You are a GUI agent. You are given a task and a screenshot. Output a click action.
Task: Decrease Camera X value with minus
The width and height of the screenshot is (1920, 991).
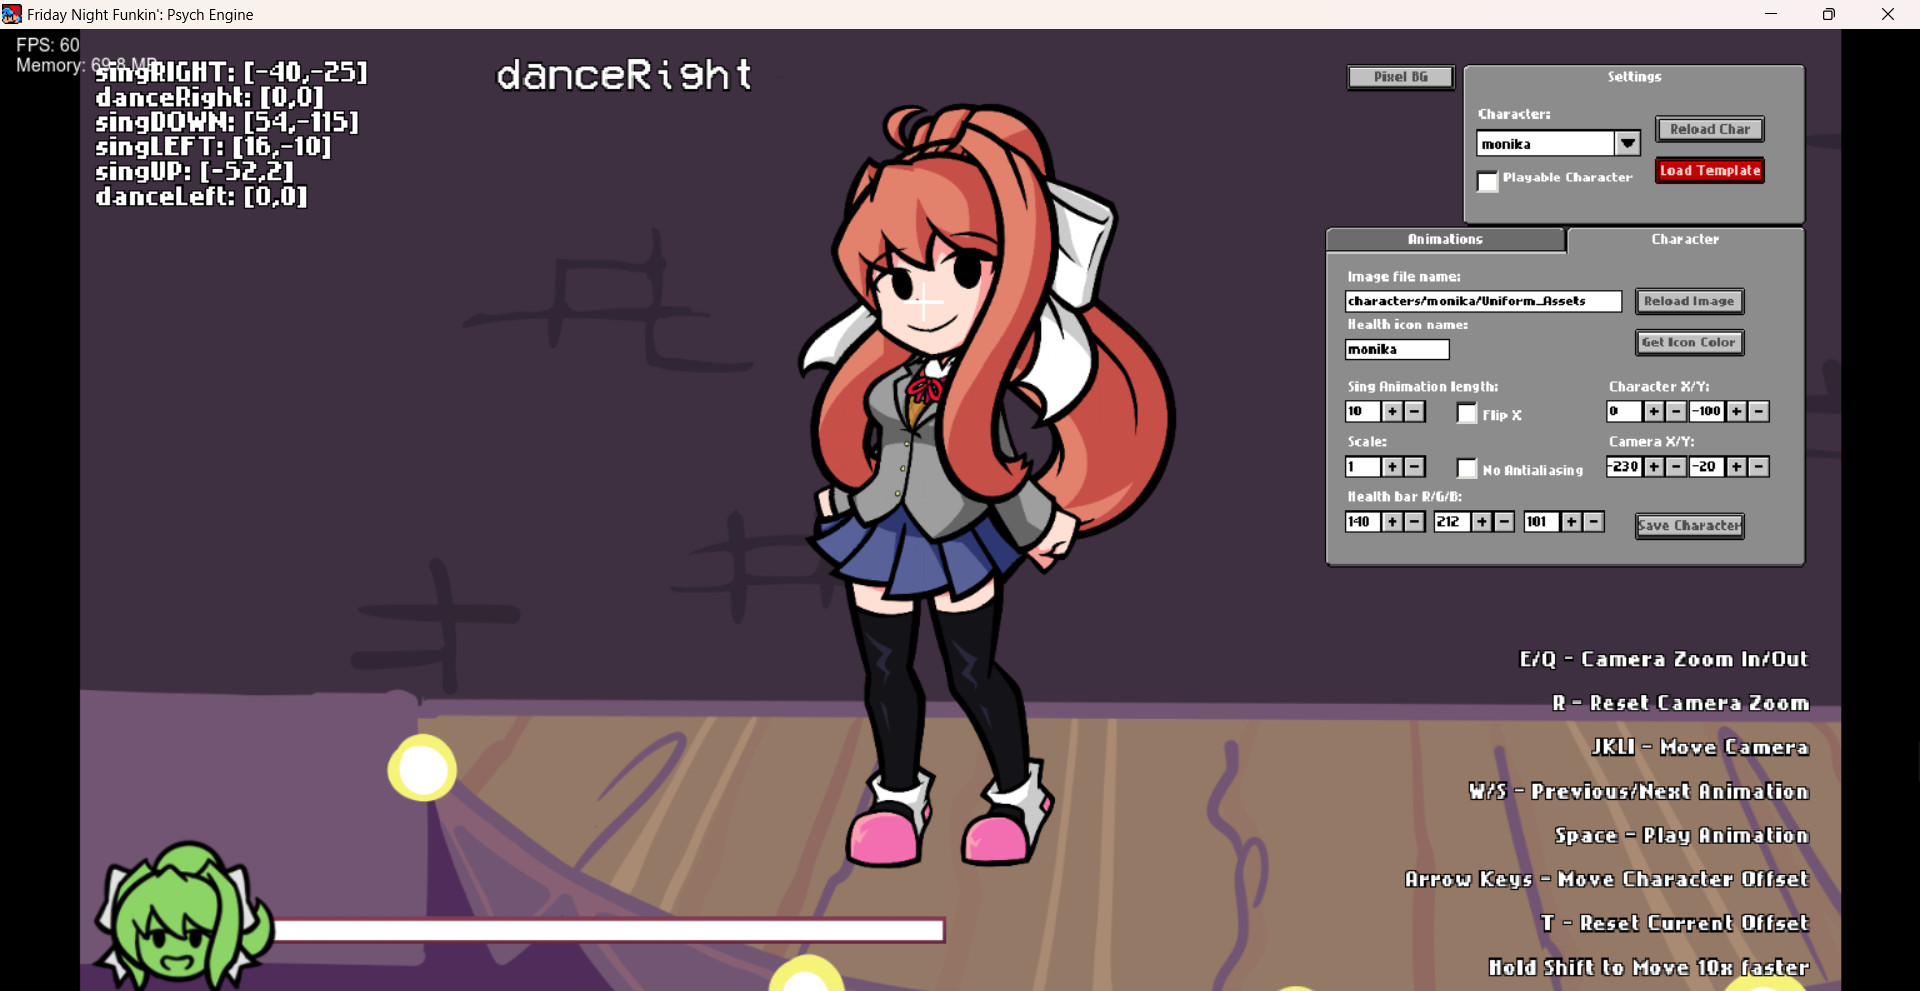1676,467
